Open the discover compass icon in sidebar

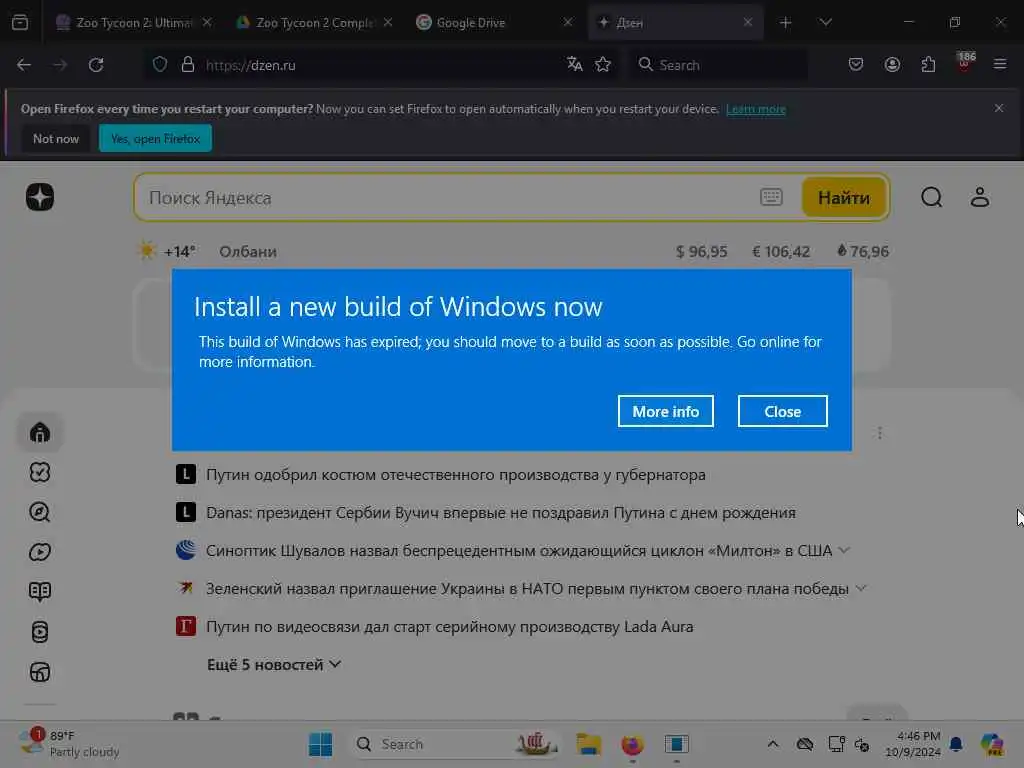tap(40, 512)
